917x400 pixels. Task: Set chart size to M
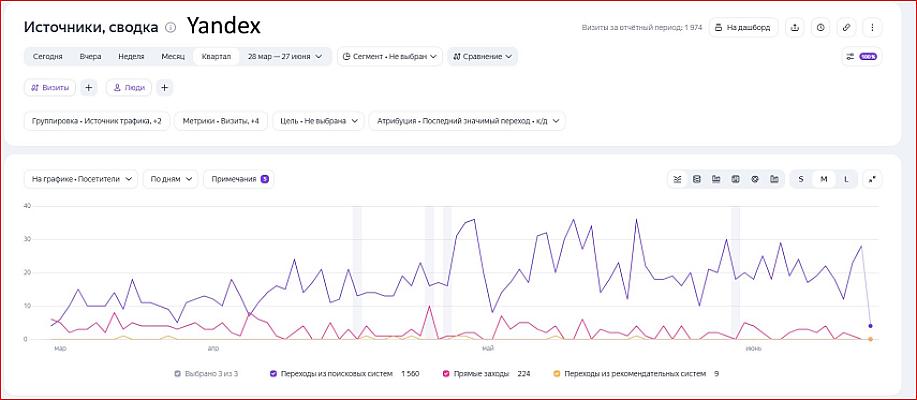point(823,179)
